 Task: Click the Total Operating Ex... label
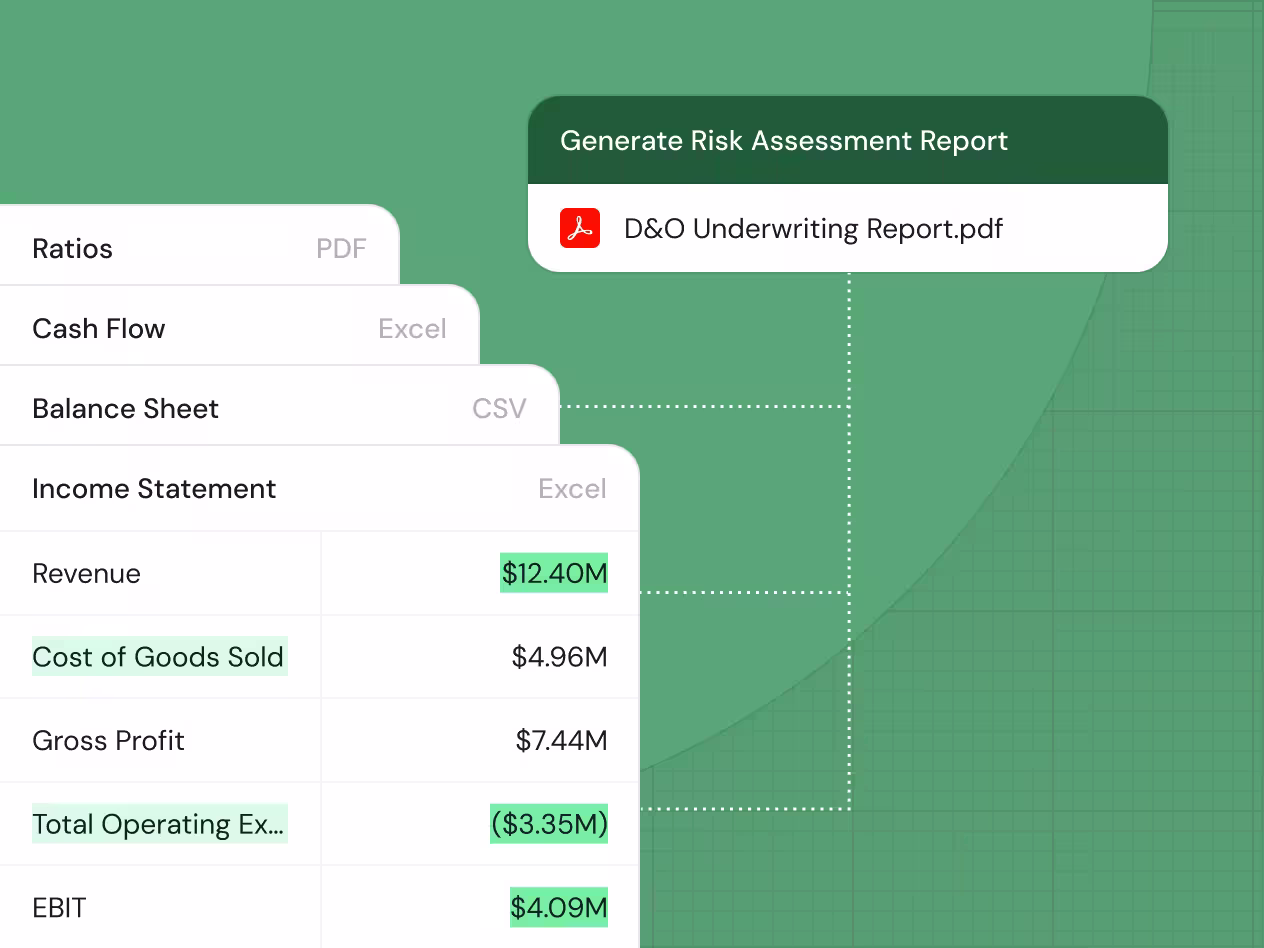tap(159, 823)
